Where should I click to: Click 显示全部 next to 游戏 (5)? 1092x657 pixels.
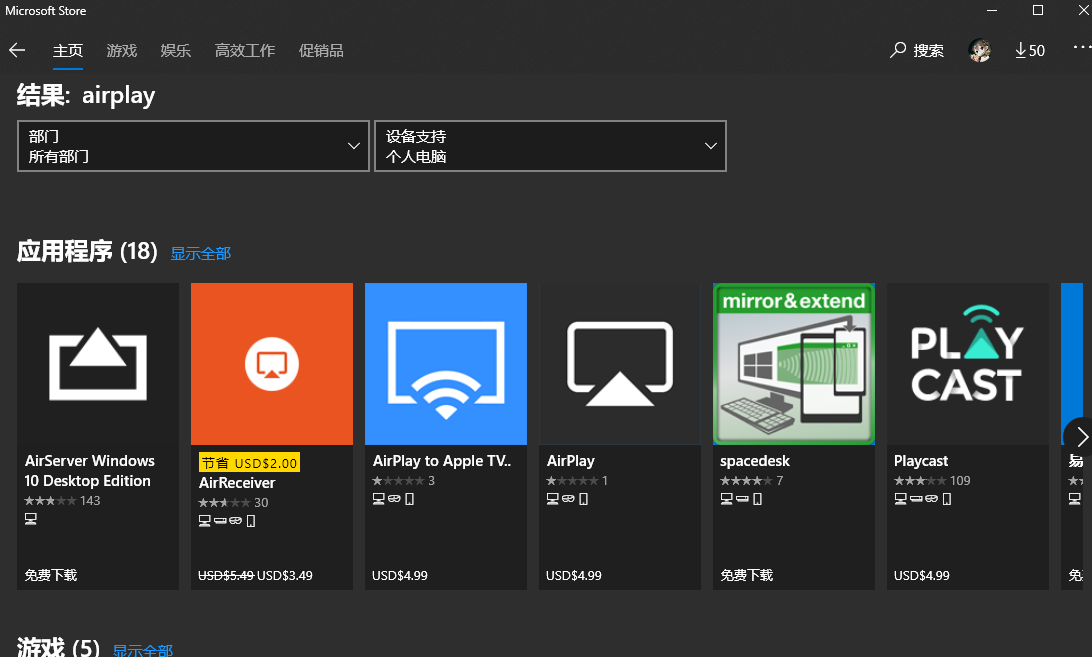pyautogui.click(x=143, y=650)
